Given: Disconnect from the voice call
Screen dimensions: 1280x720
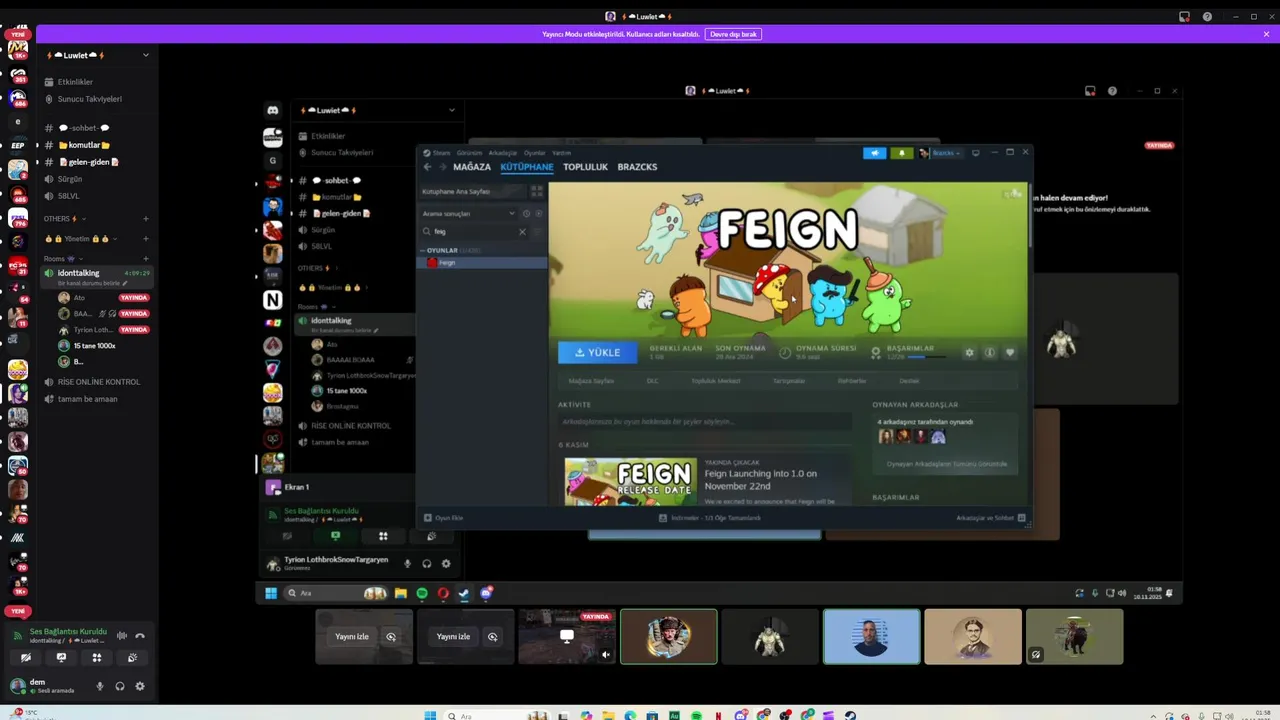Looking at the screenshot, I should 140,636.
